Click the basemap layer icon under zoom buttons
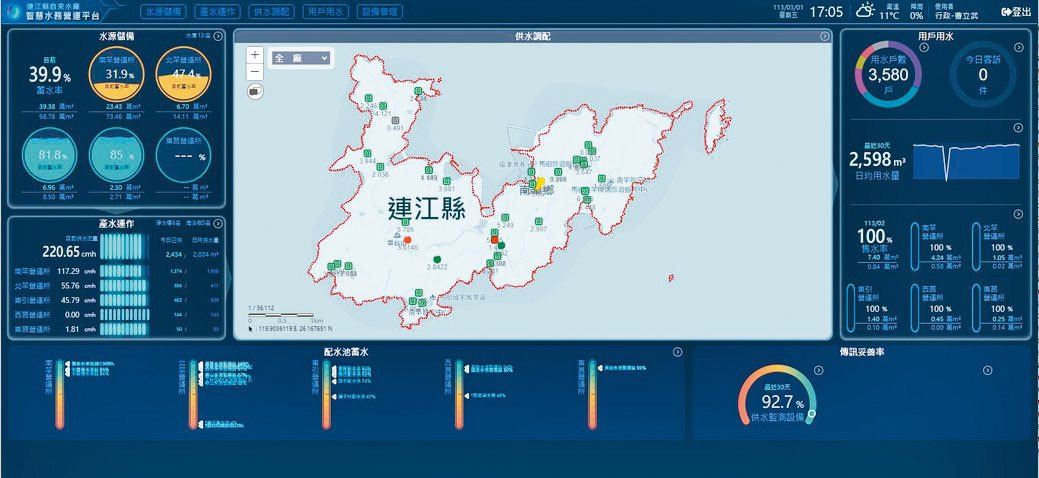The height and width of the screenshot is (478, 1039). (x=255, y=91)
